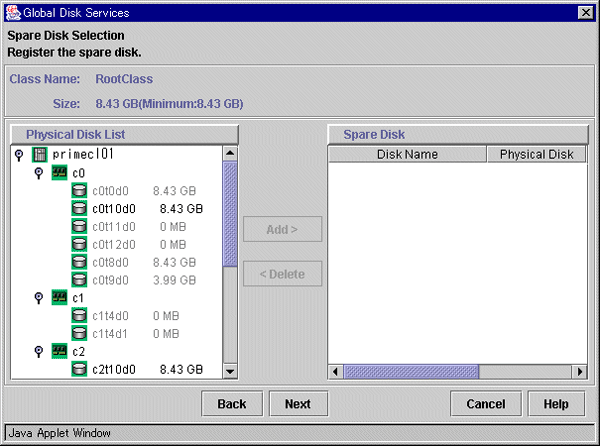Click the disk icon beside c0t12d0

pos(79,244)
